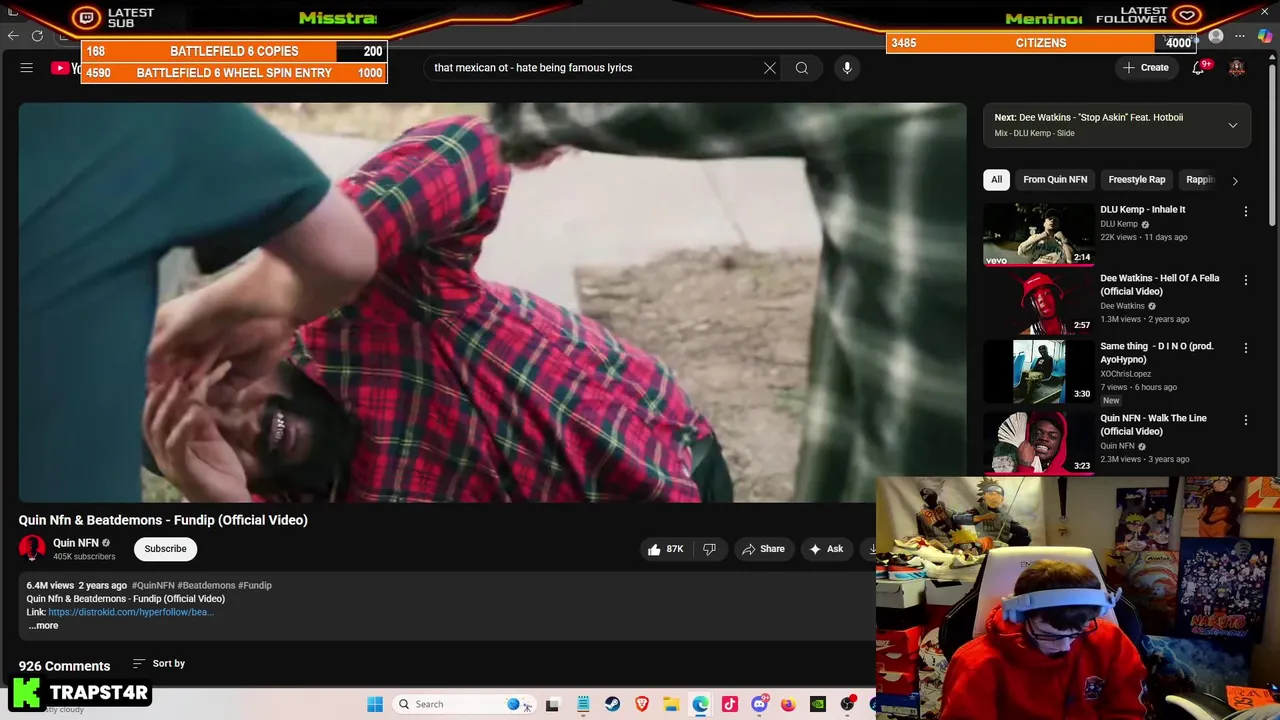
Task: Open Task View in the taskbar
Action: 552,704
